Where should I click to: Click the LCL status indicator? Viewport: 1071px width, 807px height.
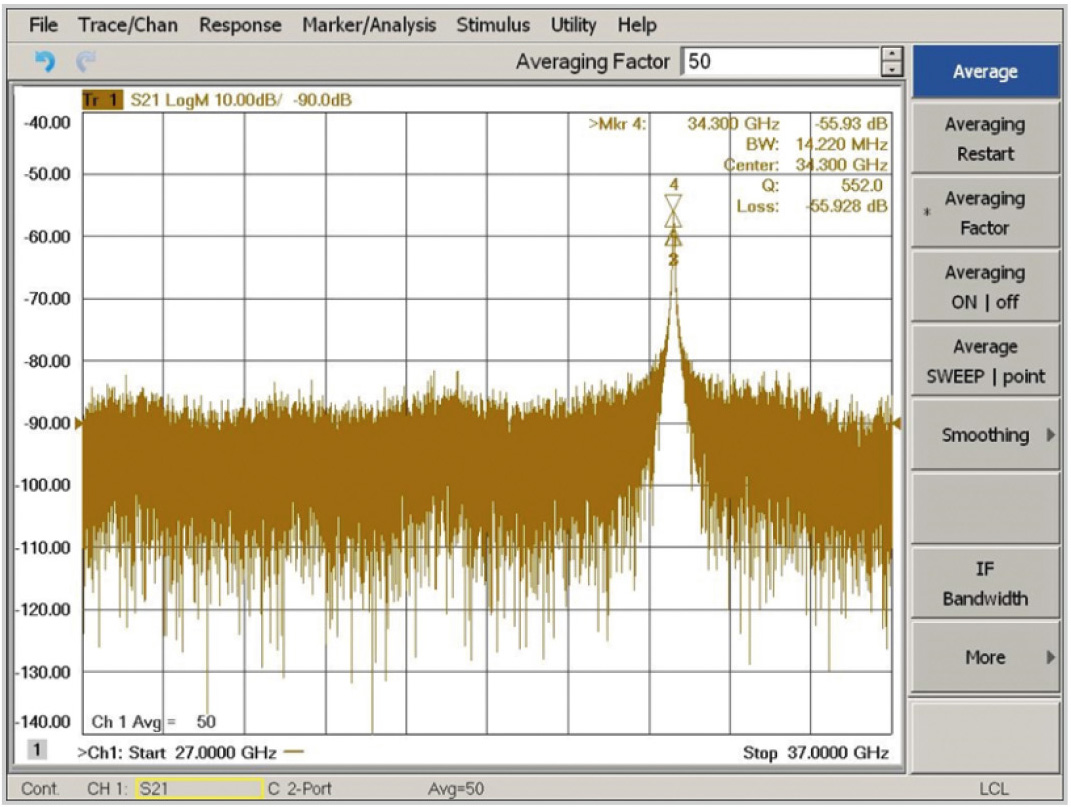click(x=994, y=789)
